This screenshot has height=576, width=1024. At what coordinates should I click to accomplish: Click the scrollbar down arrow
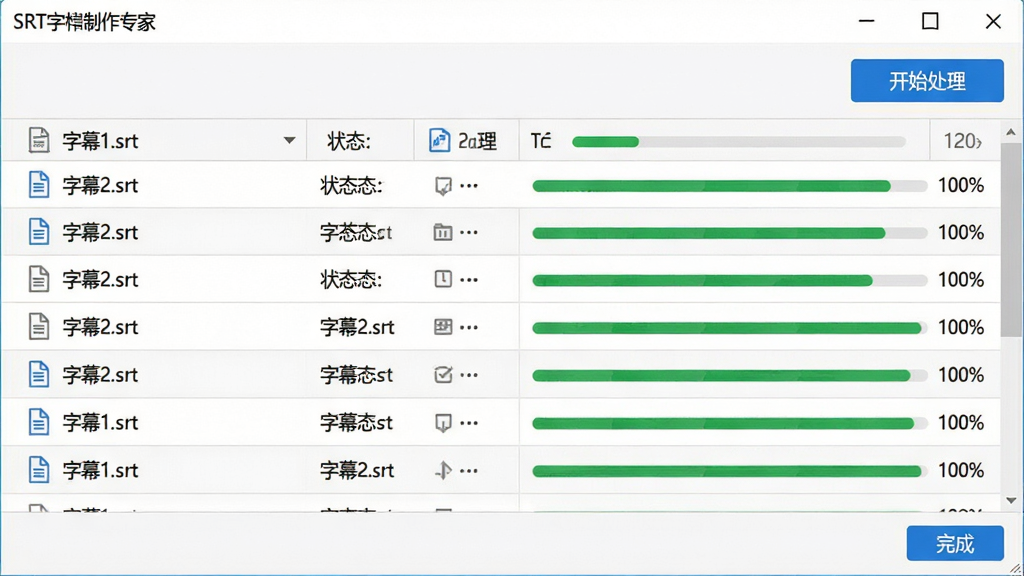point(1011,500)
